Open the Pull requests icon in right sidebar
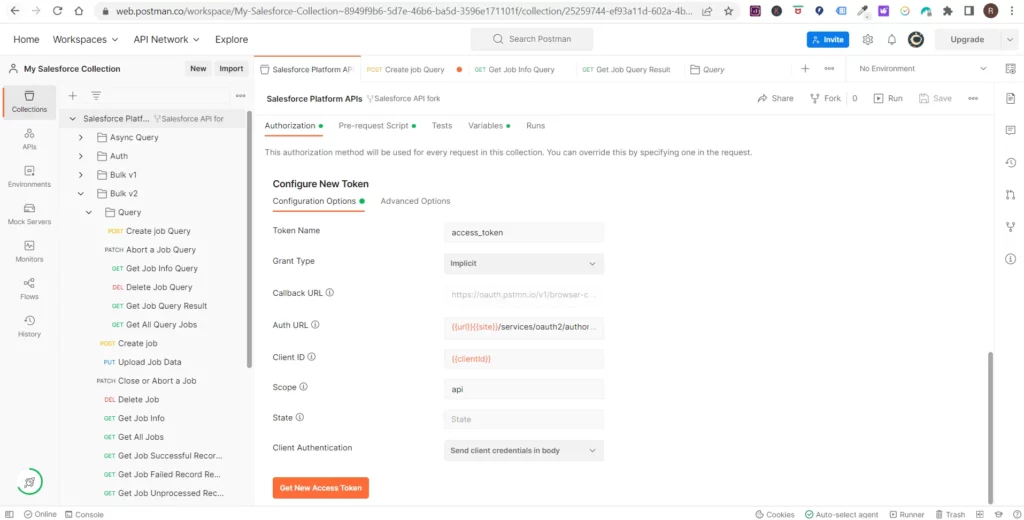Screen dimensions: 1024x520 click(1010, 195)
